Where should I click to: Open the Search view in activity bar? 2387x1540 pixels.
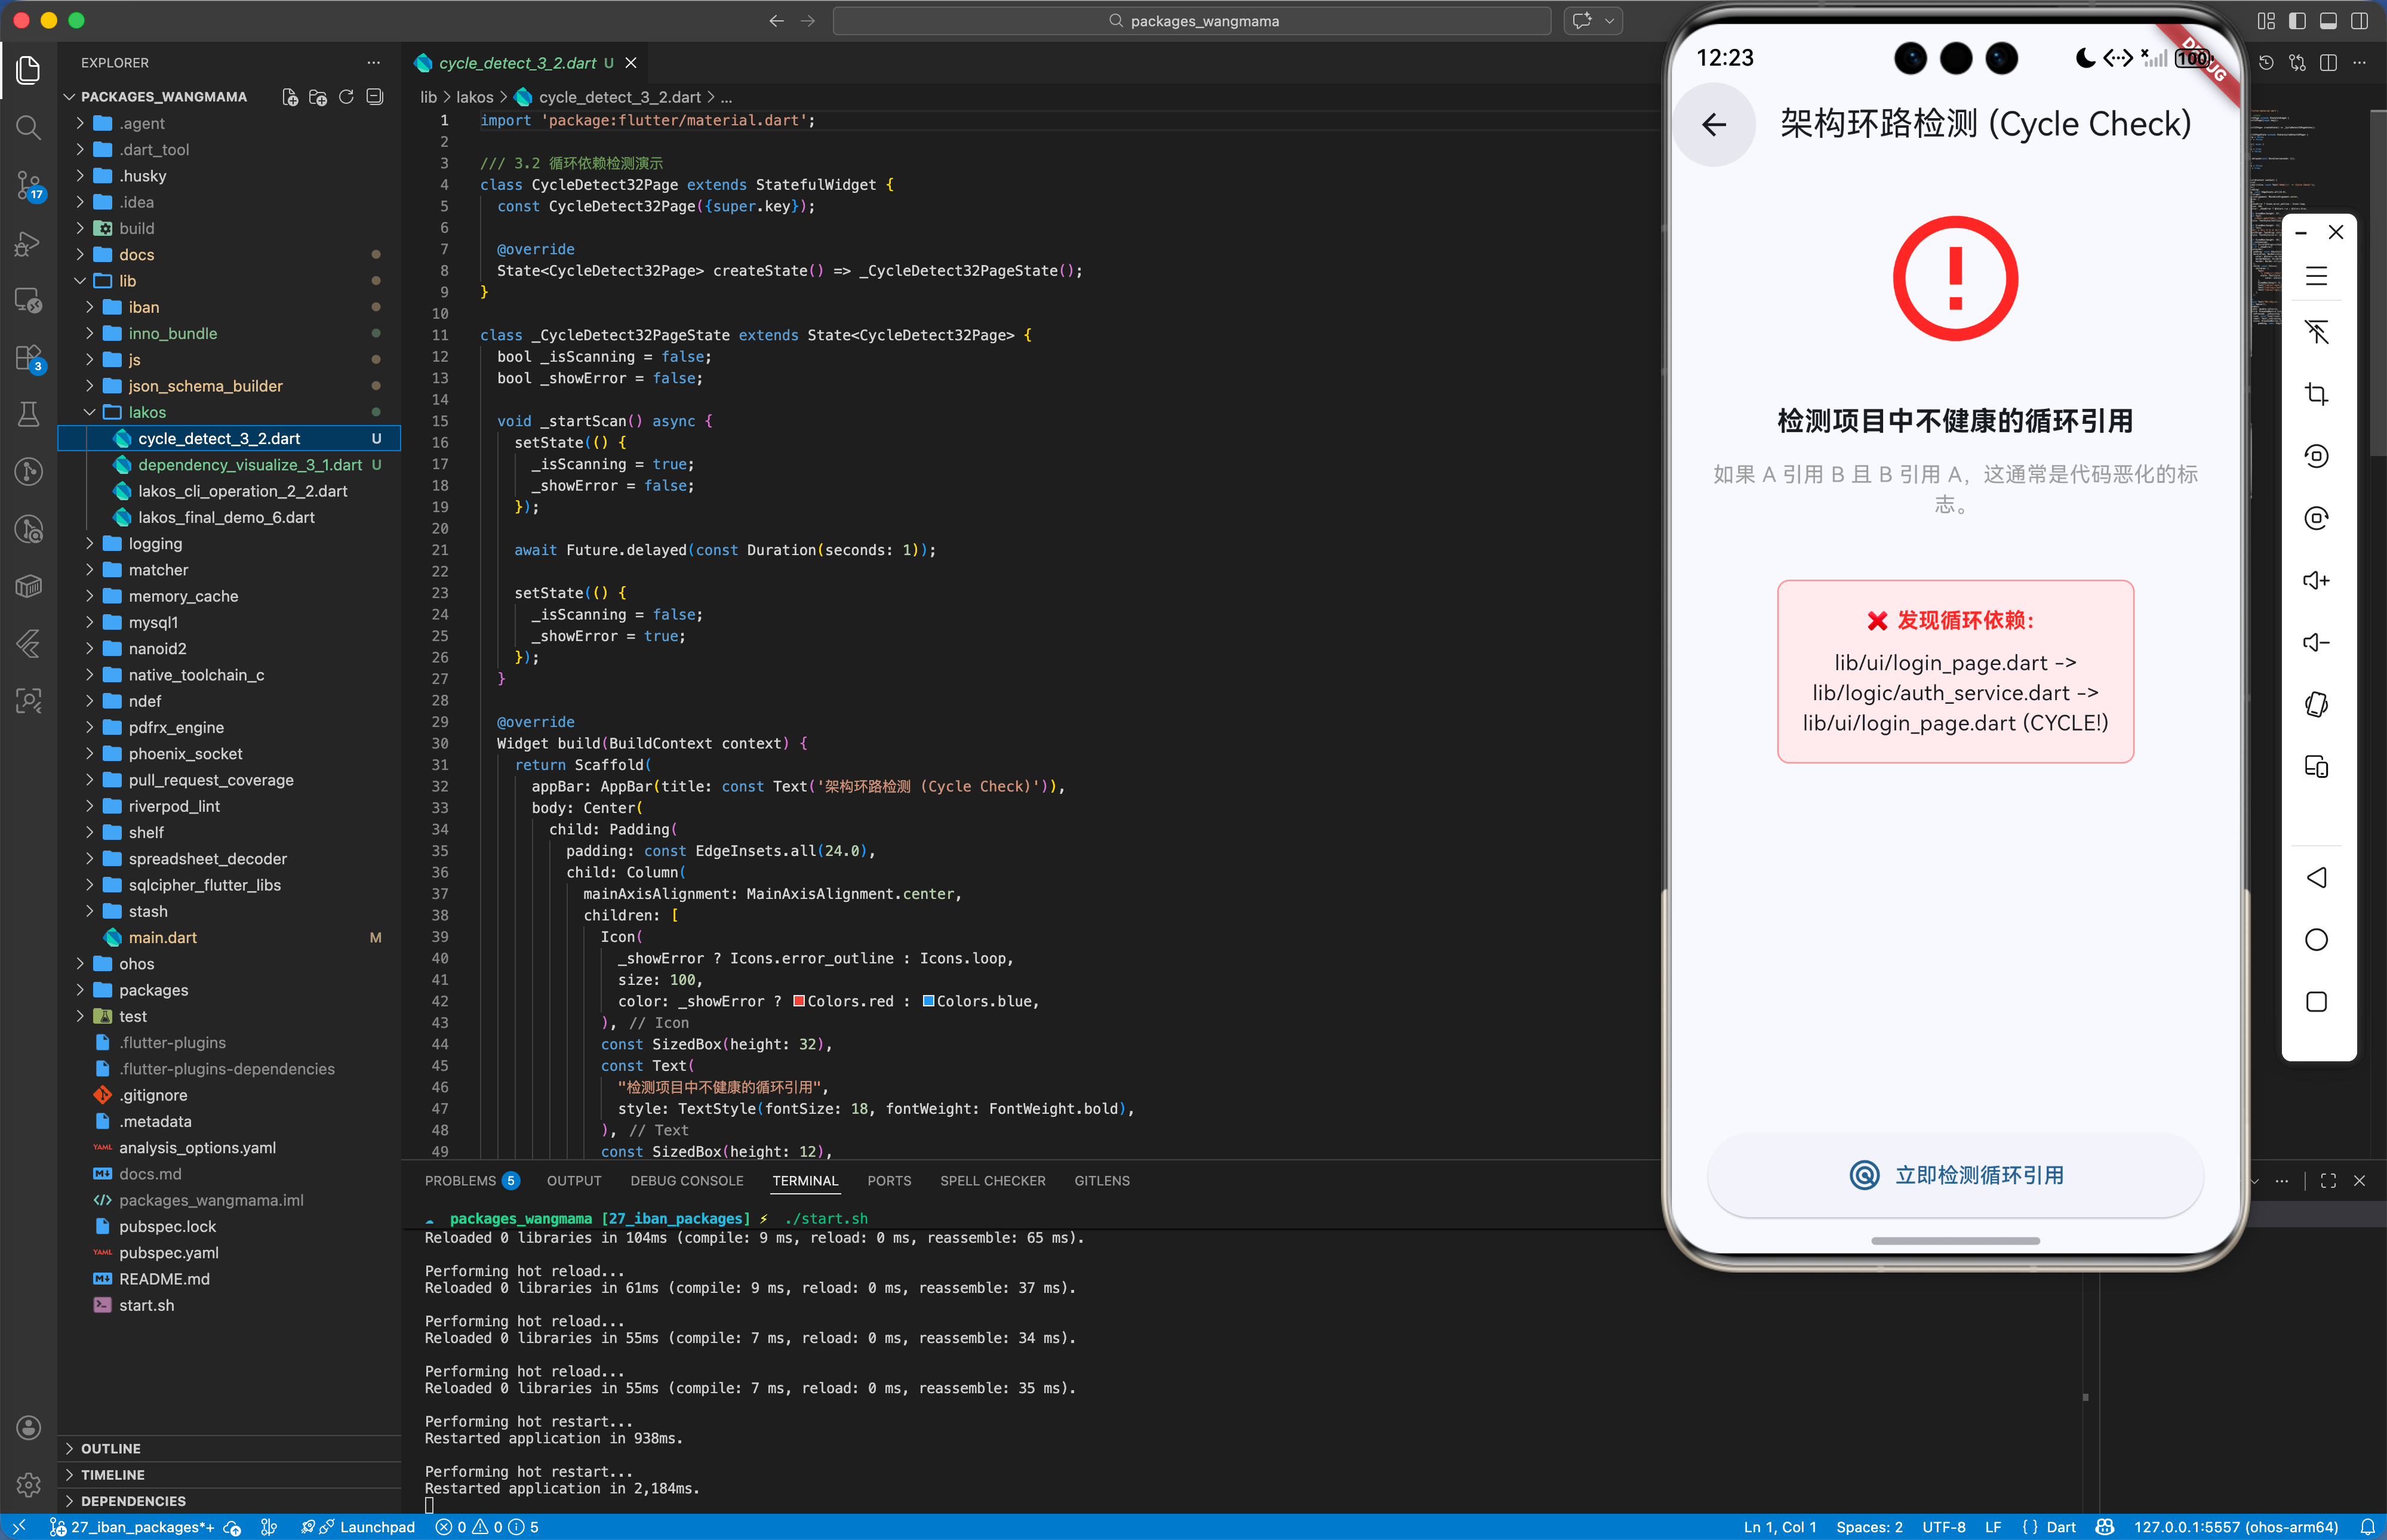(x=28, y=127)
